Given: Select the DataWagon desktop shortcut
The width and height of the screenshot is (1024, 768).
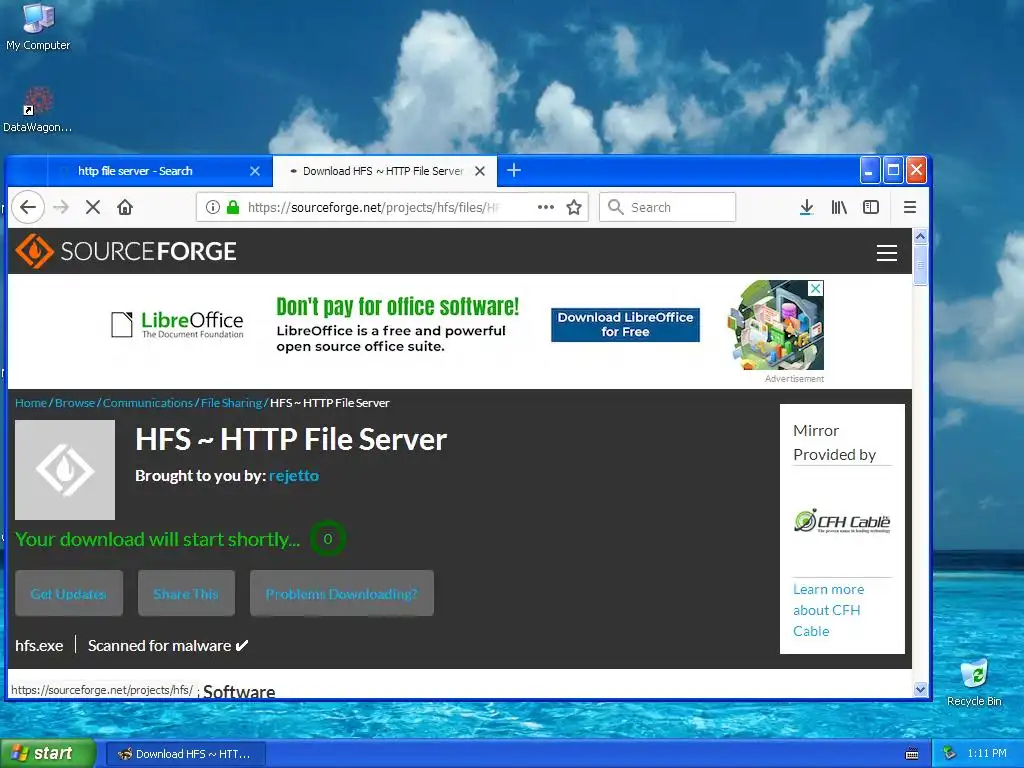Looking at the screenshot, I should [x=37, y=110].
